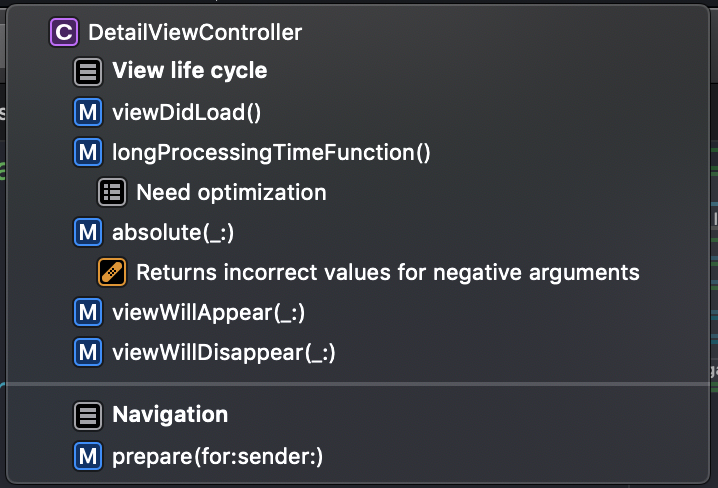The height and width of the screenshot is (488, 718).
Task: Click the viewWillAppear(_:) method icon
Action: pyautogui.click(x=88, y=313)
